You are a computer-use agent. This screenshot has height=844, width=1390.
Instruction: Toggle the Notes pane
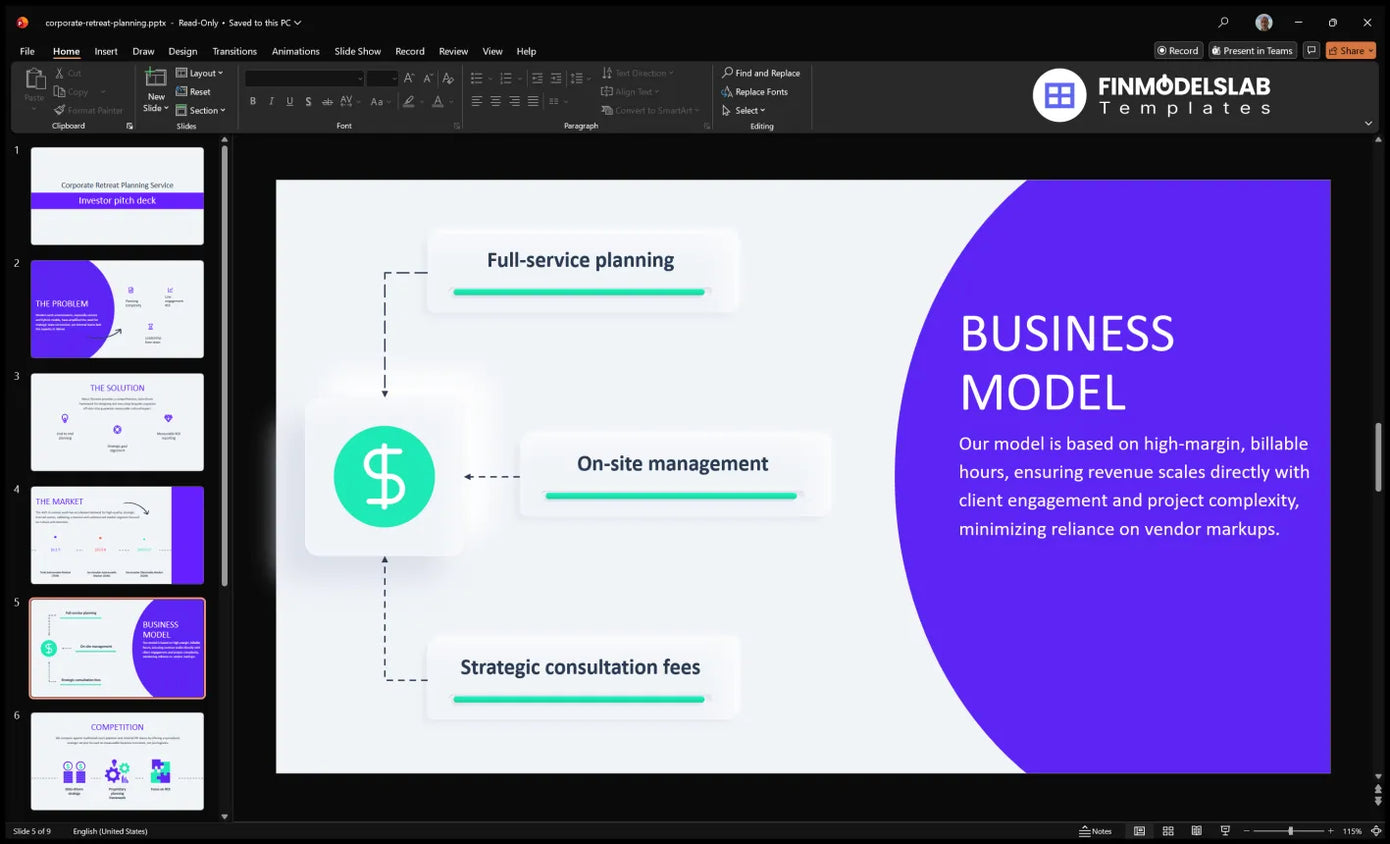1096,831
